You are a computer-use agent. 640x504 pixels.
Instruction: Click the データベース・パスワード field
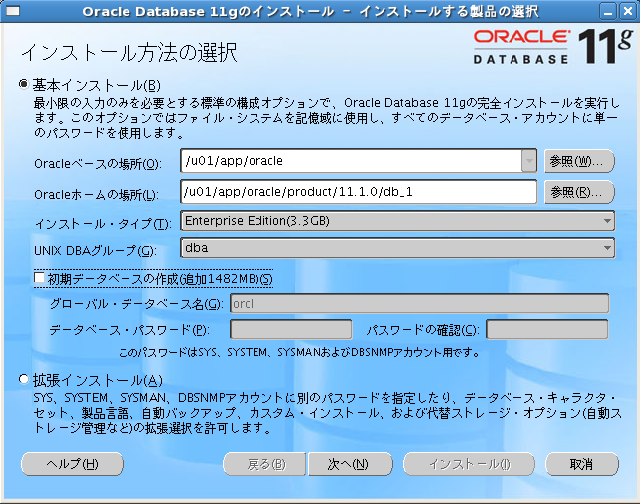[x=291, y=329]
